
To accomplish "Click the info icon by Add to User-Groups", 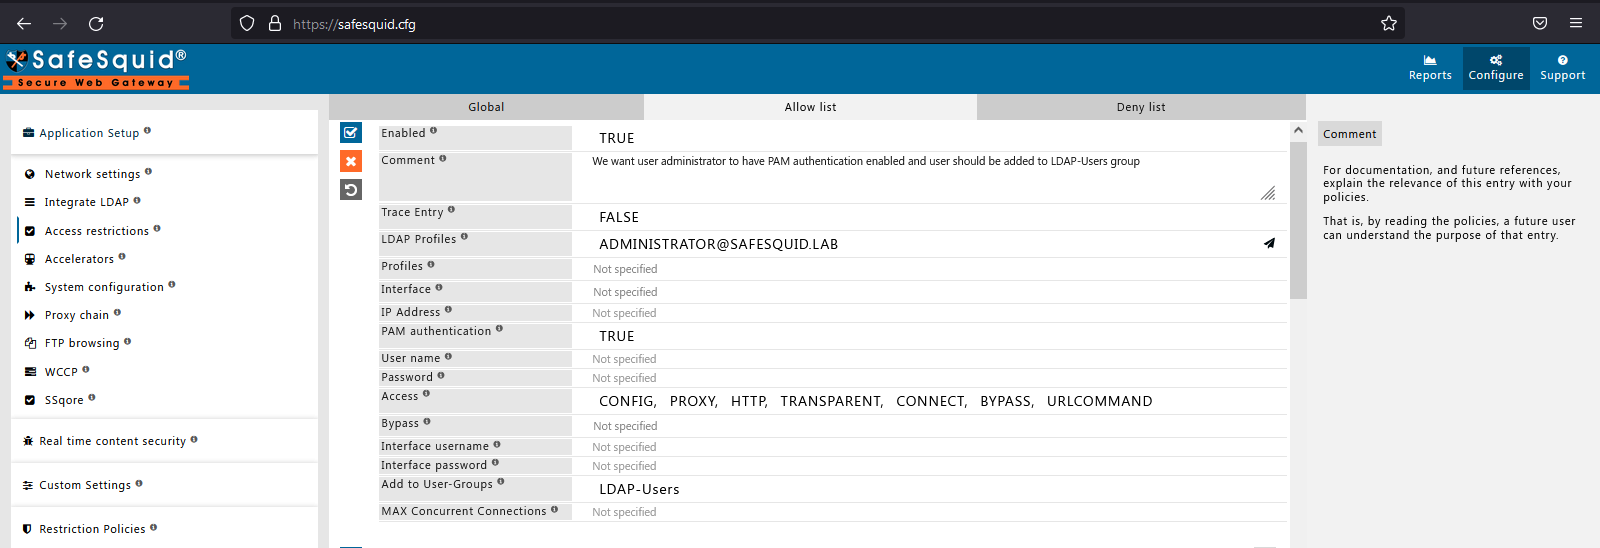I will 501,482.
